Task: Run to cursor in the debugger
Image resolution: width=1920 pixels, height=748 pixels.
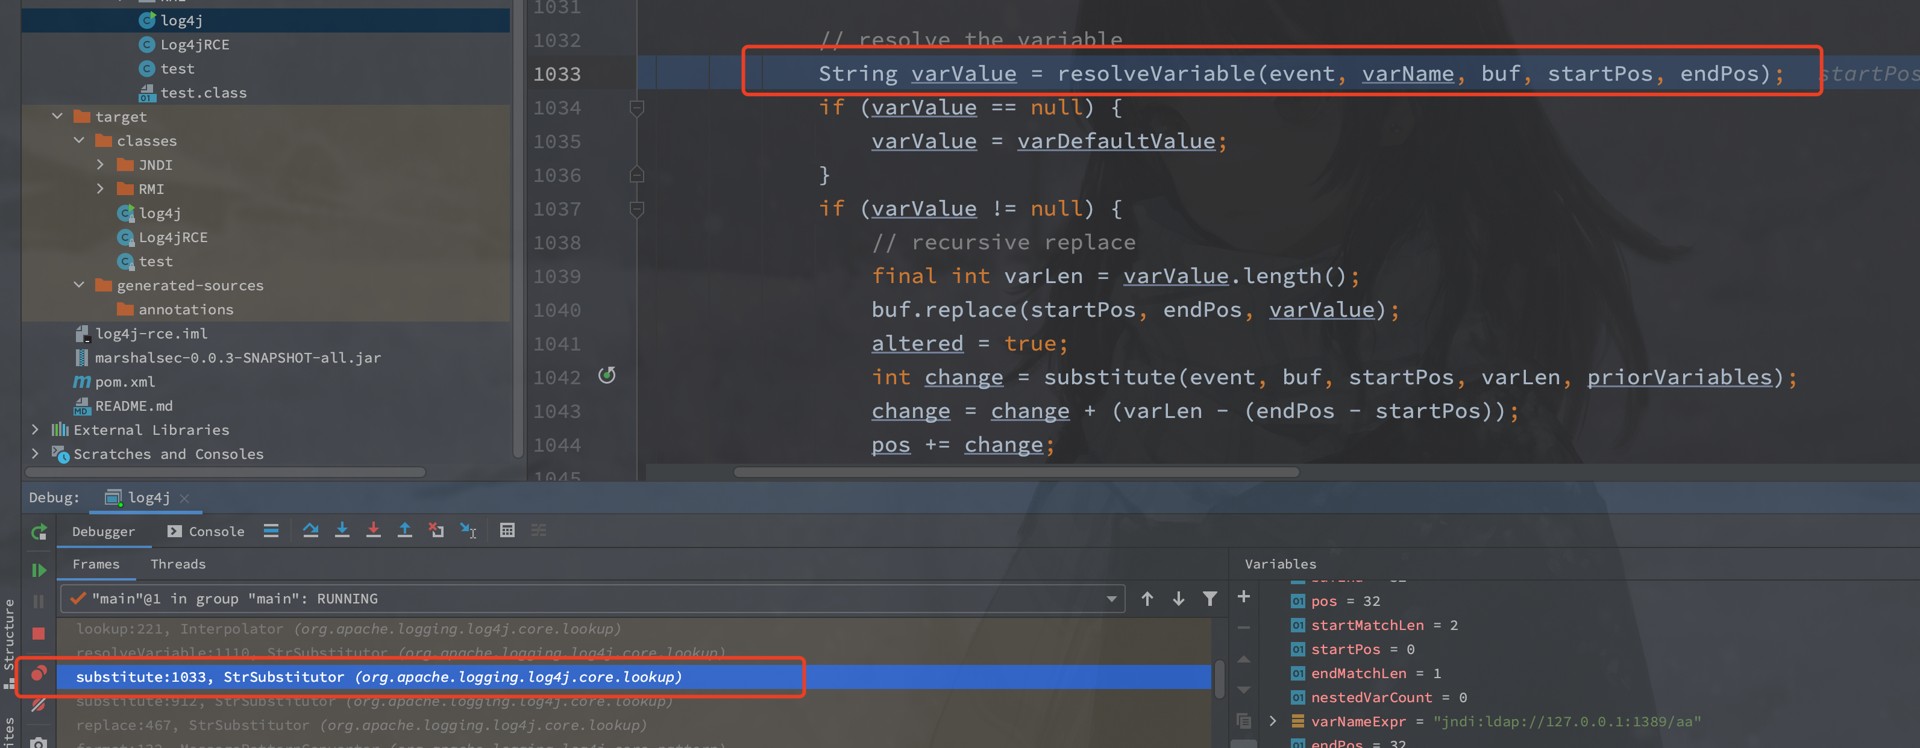Action: click(x=468, y=531)
